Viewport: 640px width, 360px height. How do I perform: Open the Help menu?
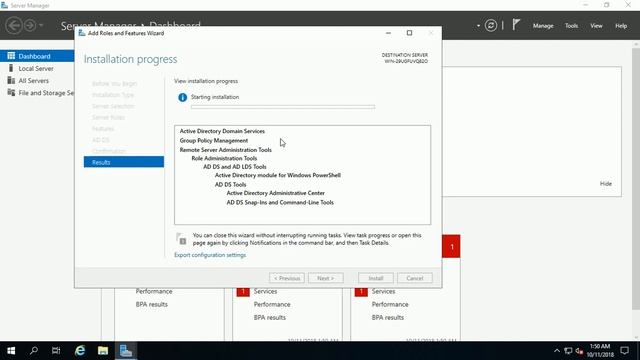coord(621,26)
